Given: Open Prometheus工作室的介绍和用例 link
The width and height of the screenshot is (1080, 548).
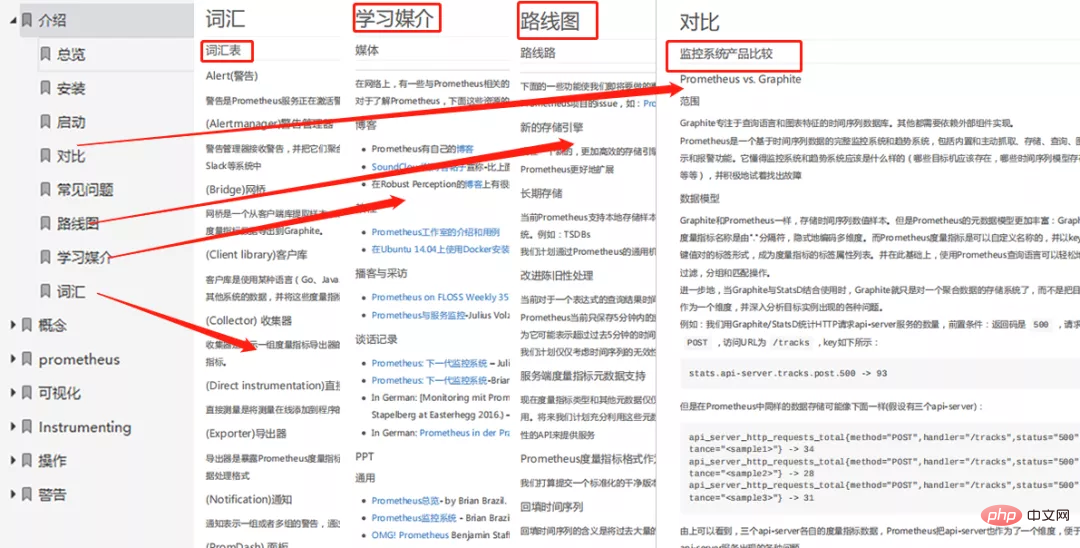Looking at the screenshot, I should pyautogui.click(x=435, y=232).
